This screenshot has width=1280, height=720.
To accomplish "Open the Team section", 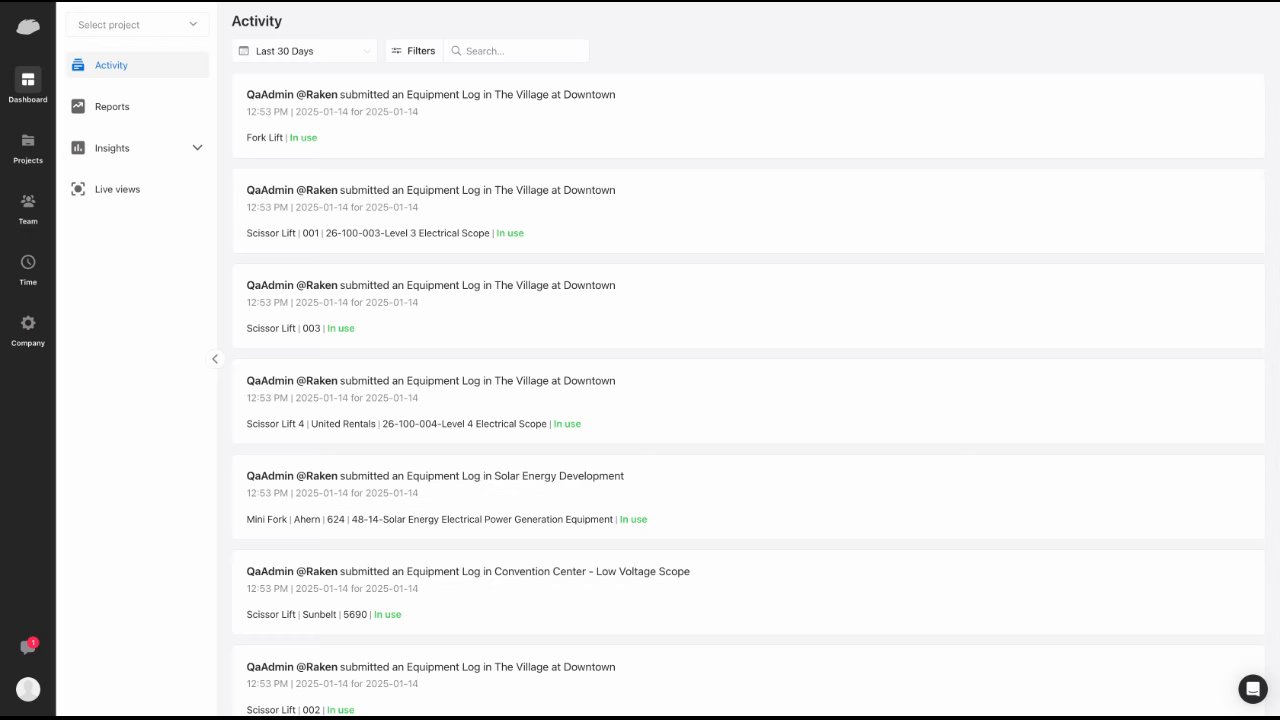I will point(28,208).
